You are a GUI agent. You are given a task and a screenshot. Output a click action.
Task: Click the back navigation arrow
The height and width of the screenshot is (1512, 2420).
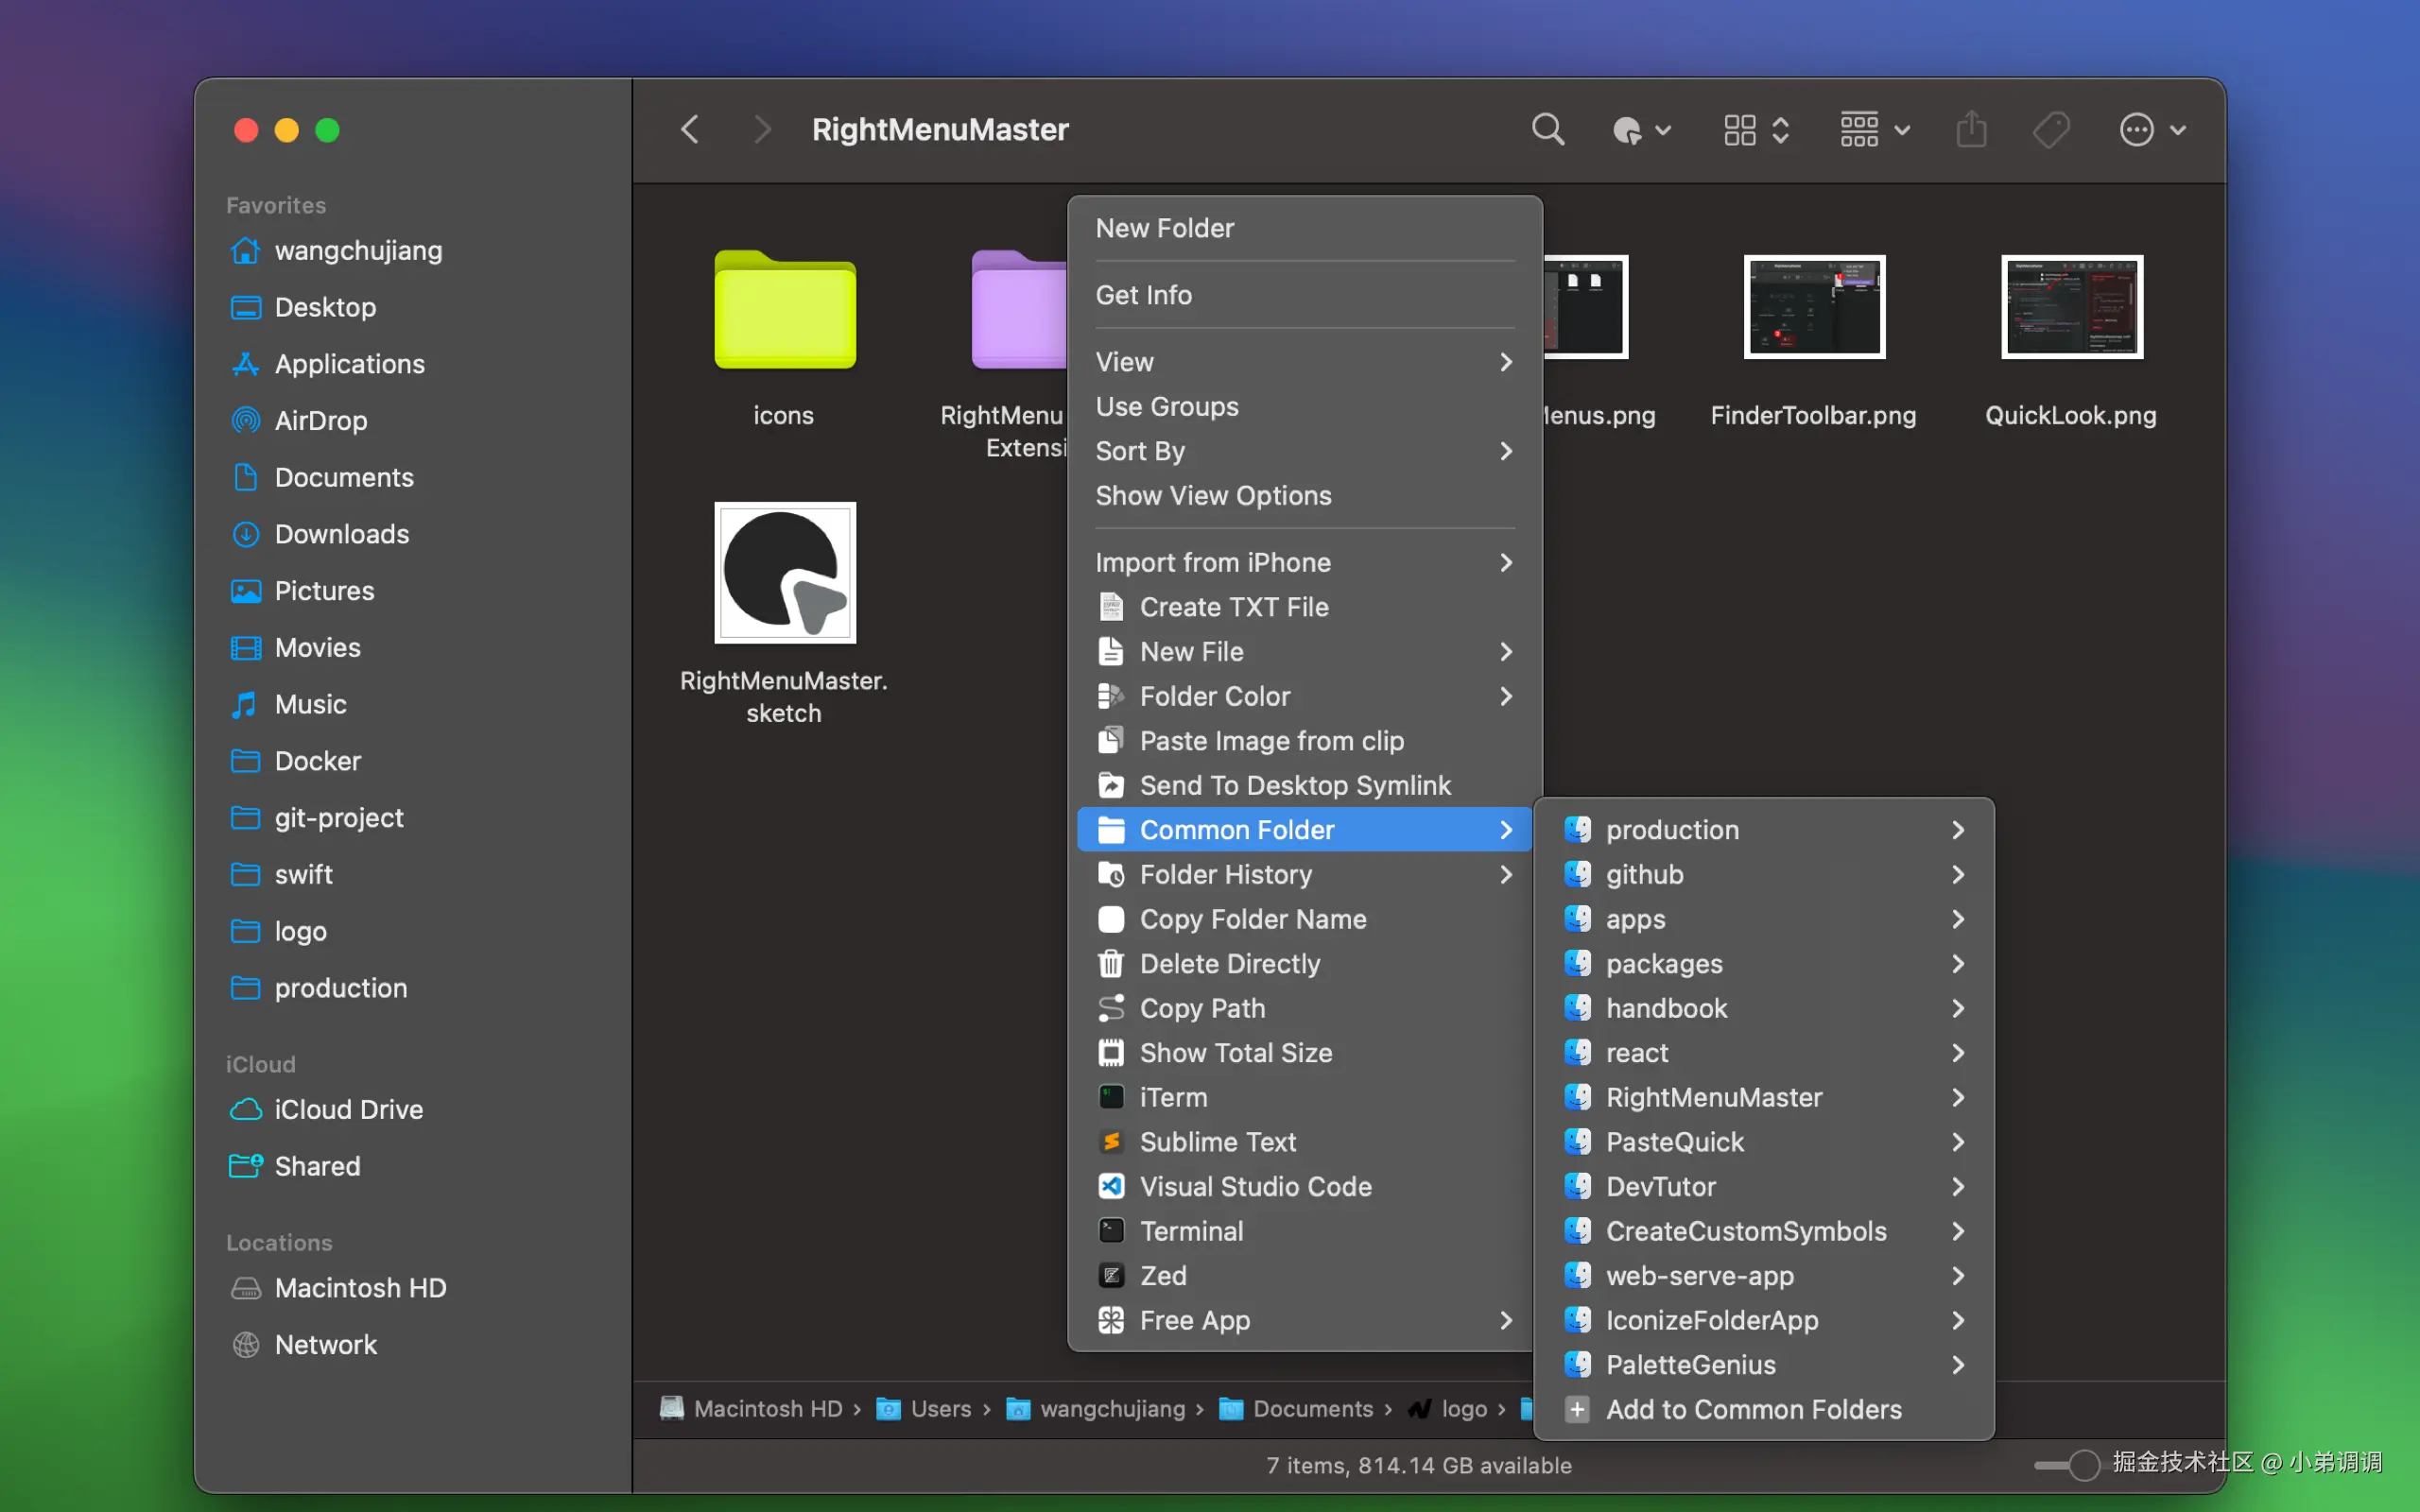click(690, 129)
